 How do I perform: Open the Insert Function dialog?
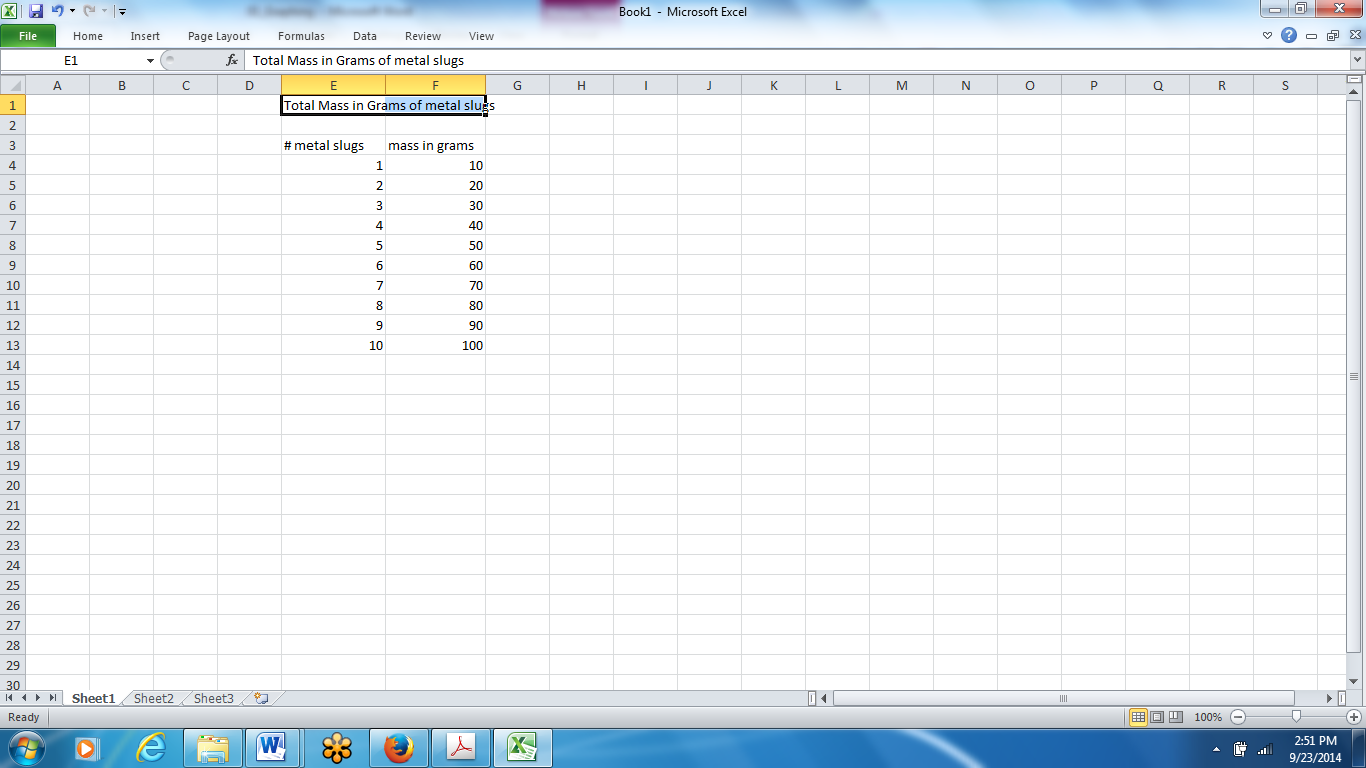point(232,60)
